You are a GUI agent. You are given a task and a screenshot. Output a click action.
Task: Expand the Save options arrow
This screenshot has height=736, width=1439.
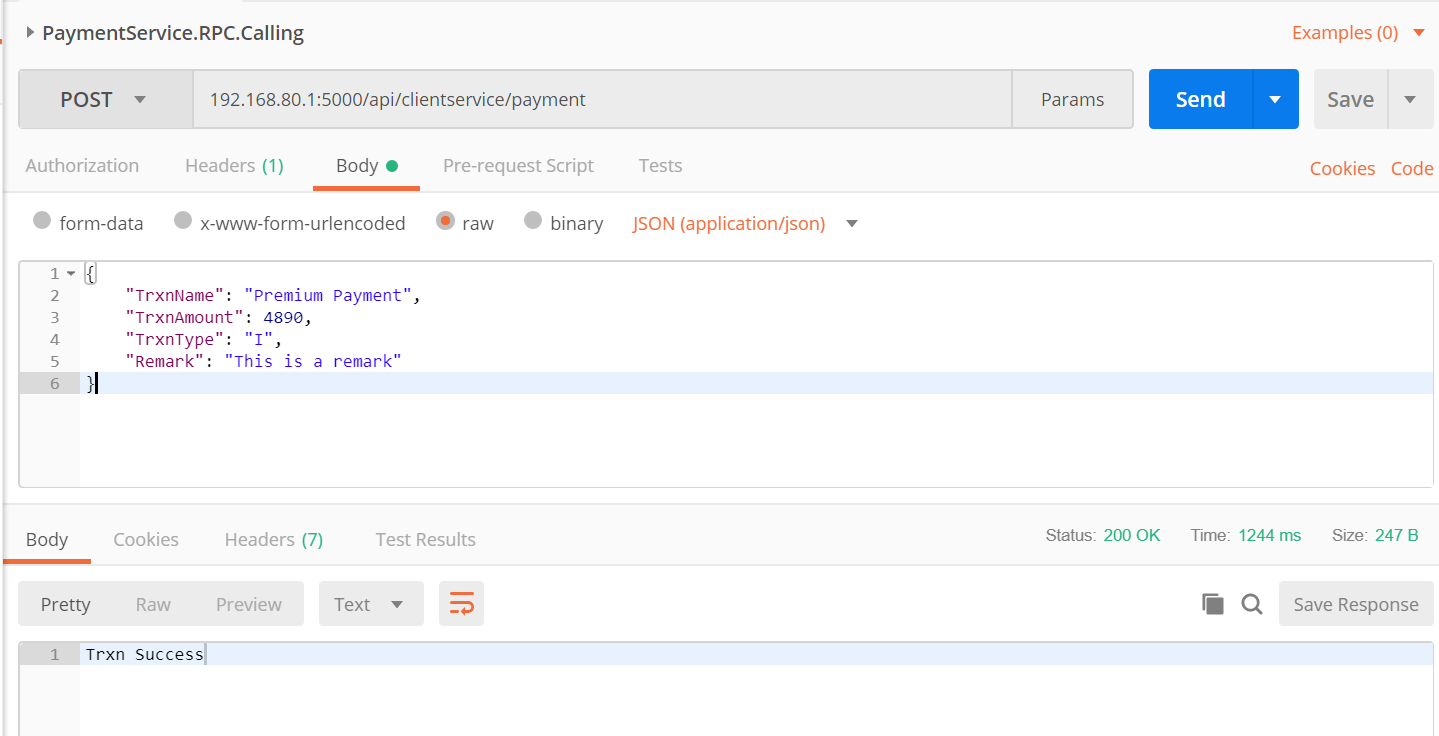[1410, 100]
